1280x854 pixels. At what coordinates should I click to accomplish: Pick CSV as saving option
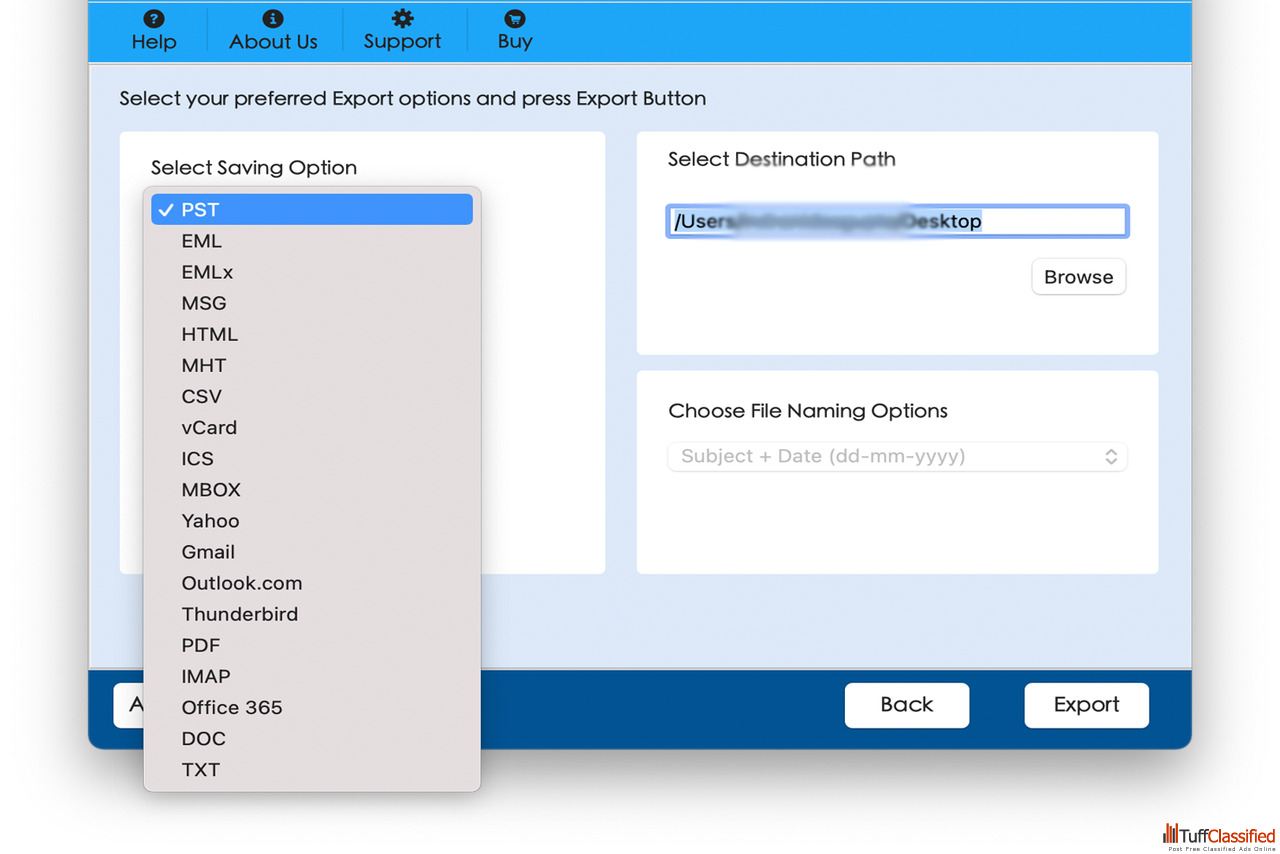[x=312, y=396]
